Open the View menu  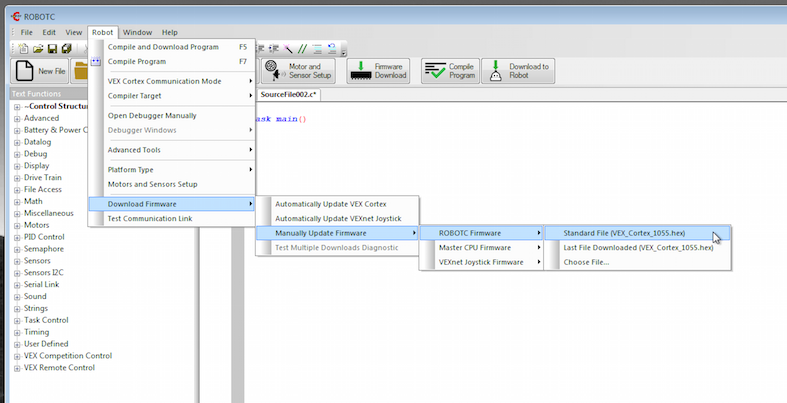click(74, 32)
